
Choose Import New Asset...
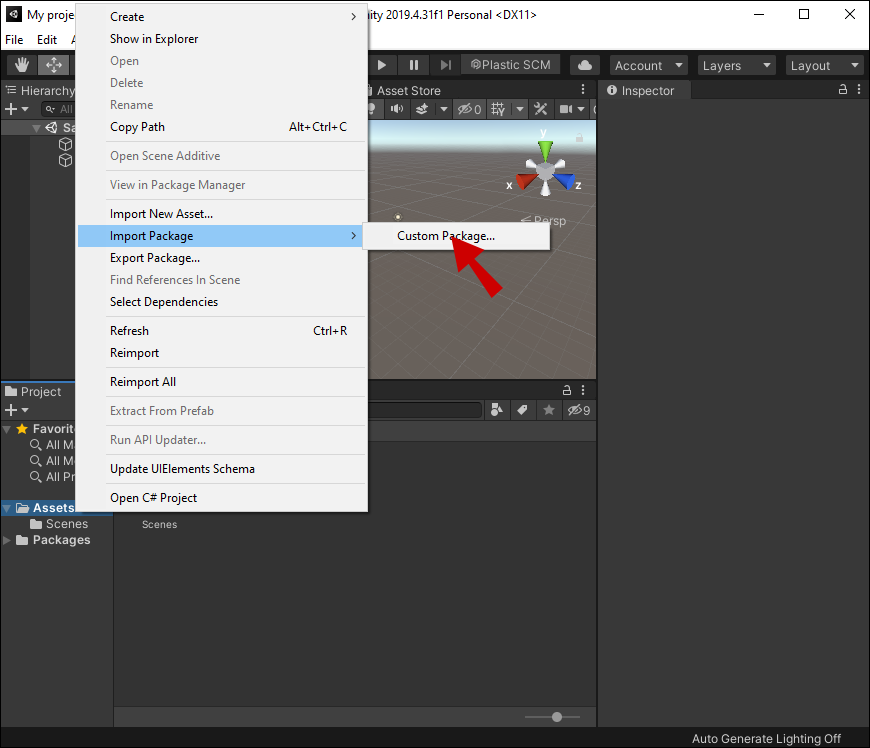pos(222,214)
